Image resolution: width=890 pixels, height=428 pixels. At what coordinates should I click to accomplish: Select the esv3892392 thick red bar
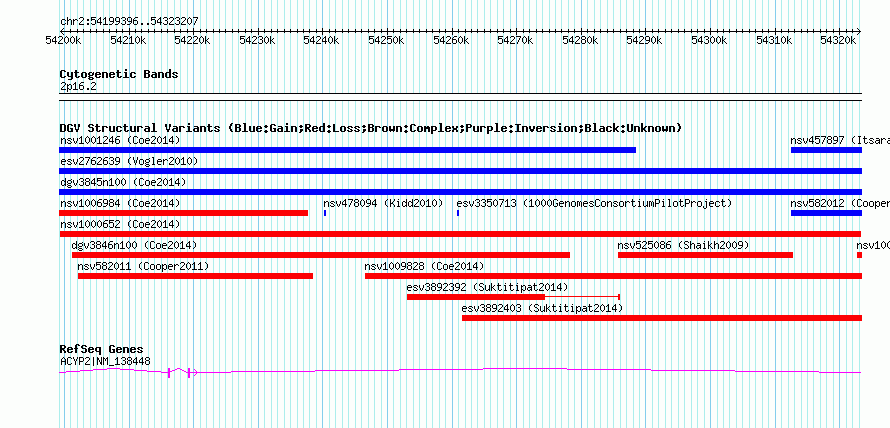[x=476, y=297]
